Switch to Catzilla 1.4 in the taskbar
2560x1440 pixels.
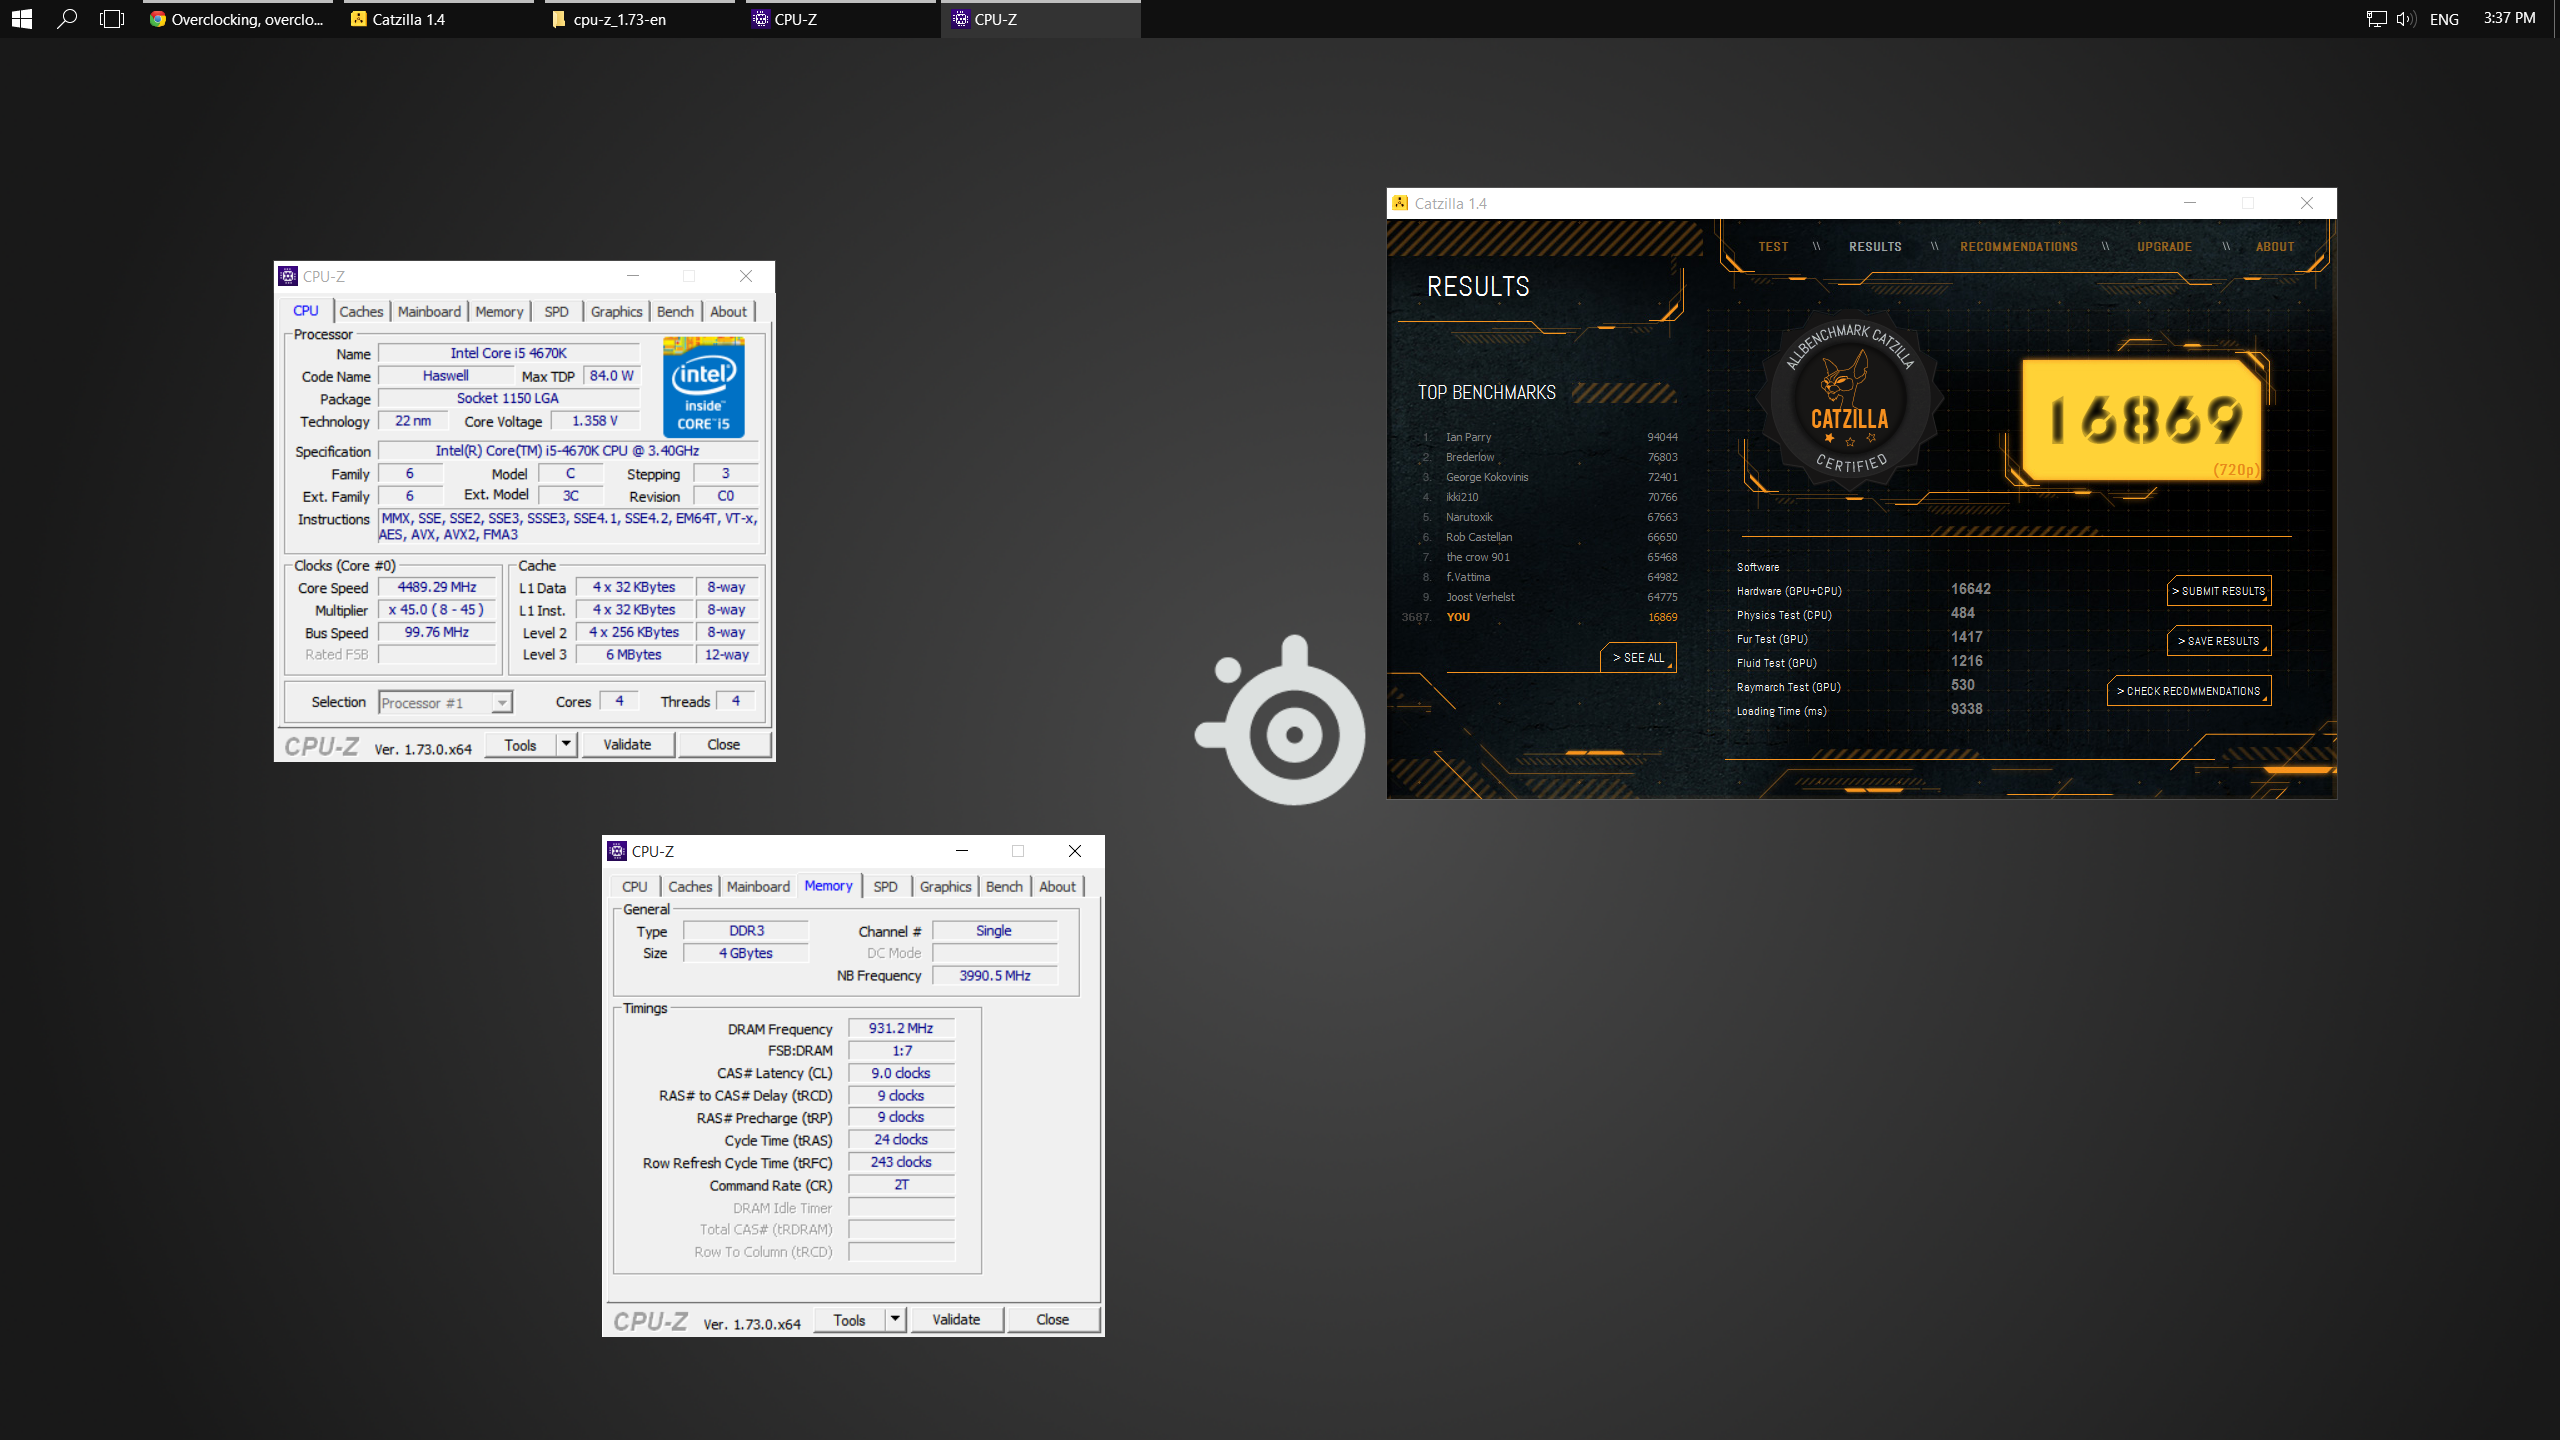coord(438,19)
